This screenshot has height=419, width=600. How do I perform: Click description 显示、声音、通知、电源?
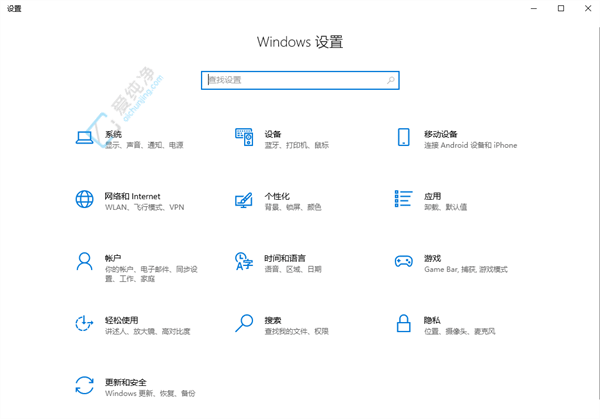[144, 145]
